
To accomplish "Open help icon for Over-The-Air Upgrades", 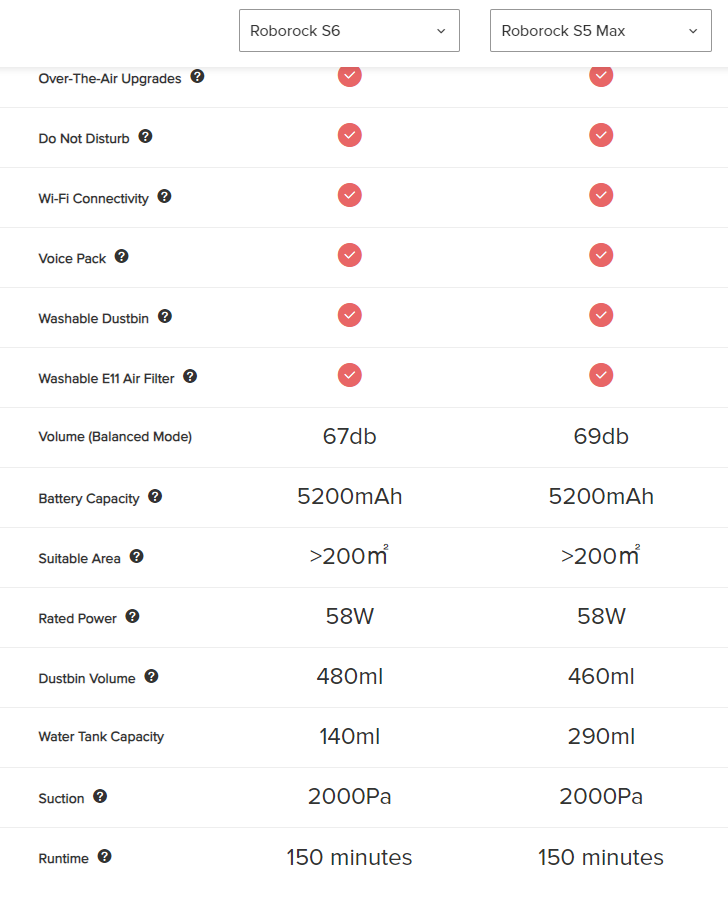I will tap(197, 76).
